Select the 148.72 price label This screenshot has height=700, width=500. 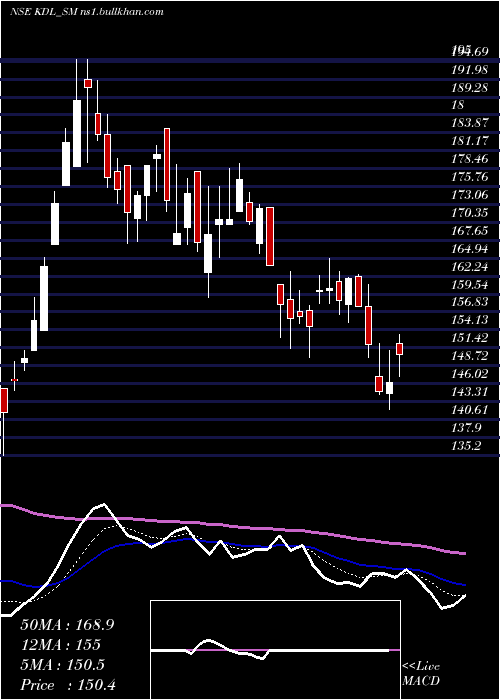[469, 356]
